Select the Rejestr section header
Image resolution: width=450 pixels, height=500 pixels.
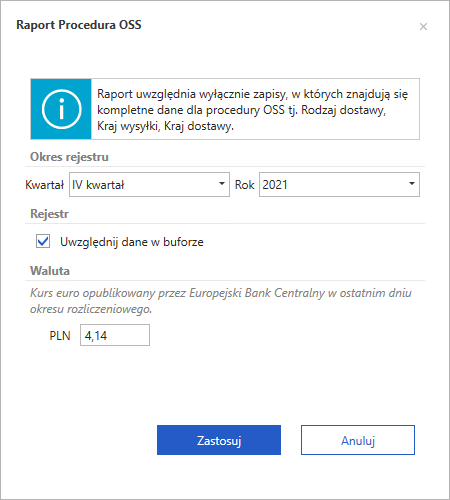49,214
